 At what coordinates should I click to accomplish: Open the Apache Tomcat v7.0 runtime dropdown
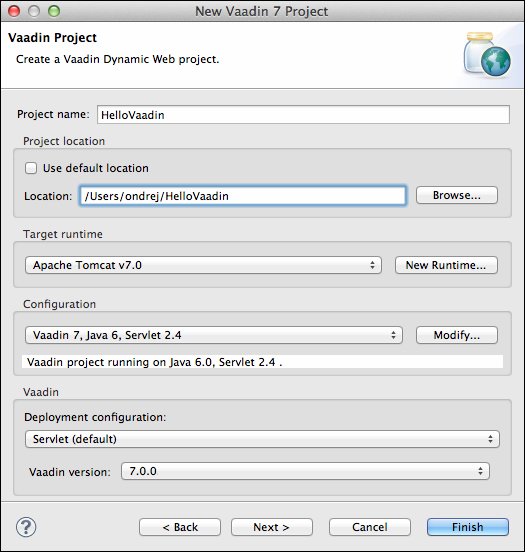pyautogui.click(x=203, y=265)
